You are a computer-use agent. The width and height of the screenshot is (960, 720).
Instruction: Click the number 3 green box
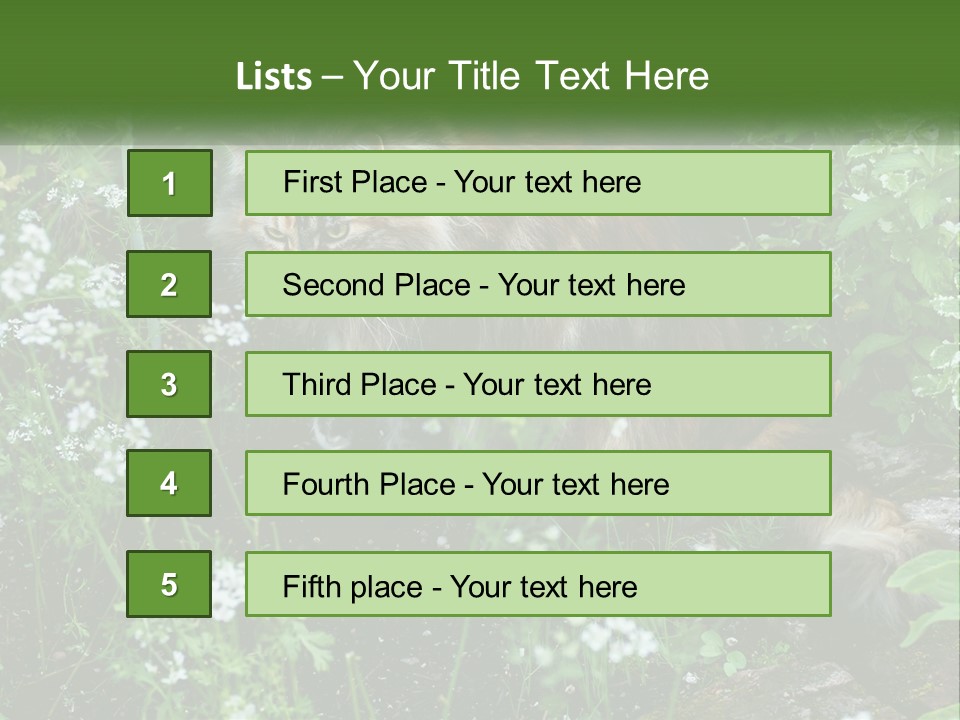169,384
